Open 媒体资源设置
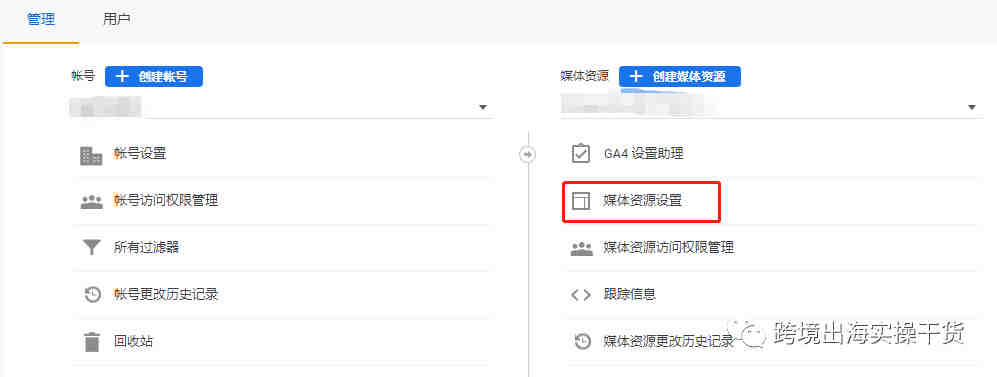 pyautogui.click(x=642, y=201)
